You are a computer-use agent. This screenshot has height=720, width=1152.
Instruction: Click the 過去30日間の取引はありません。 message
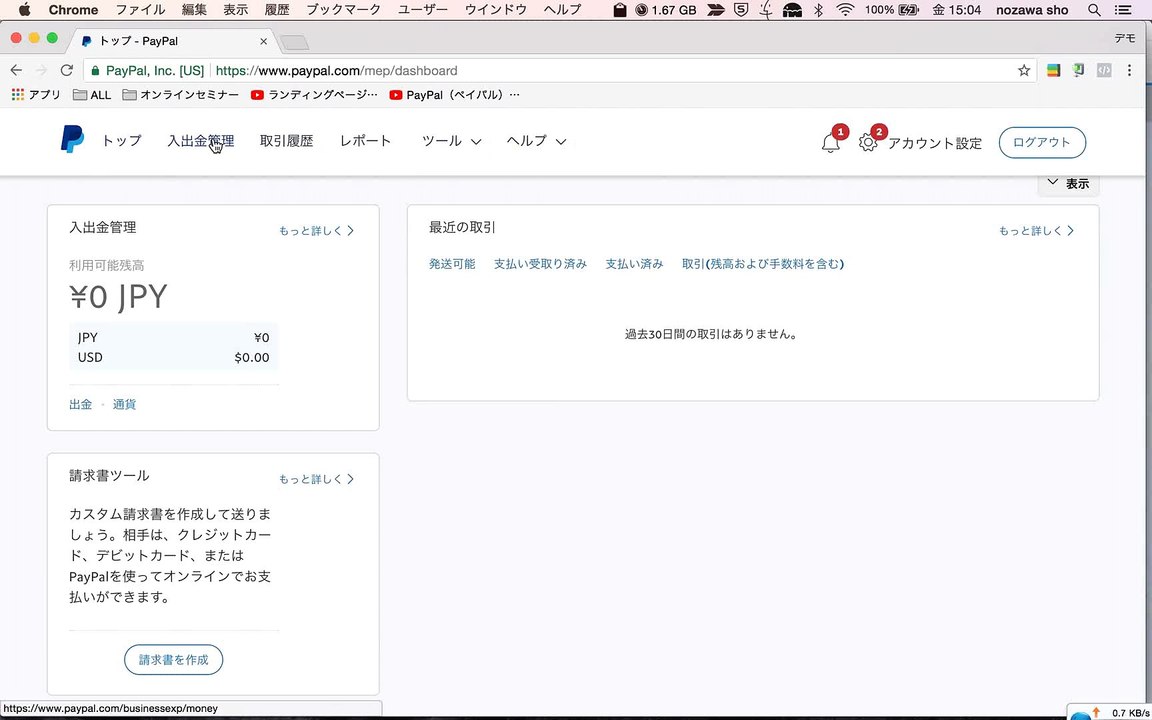(x=711, y=334)
